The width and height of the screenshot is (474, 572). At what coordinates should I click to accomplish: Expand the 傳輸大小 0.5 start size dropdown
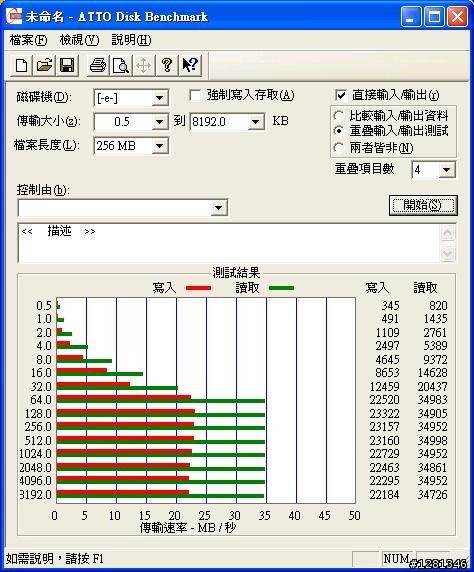[x=159, y=121]
